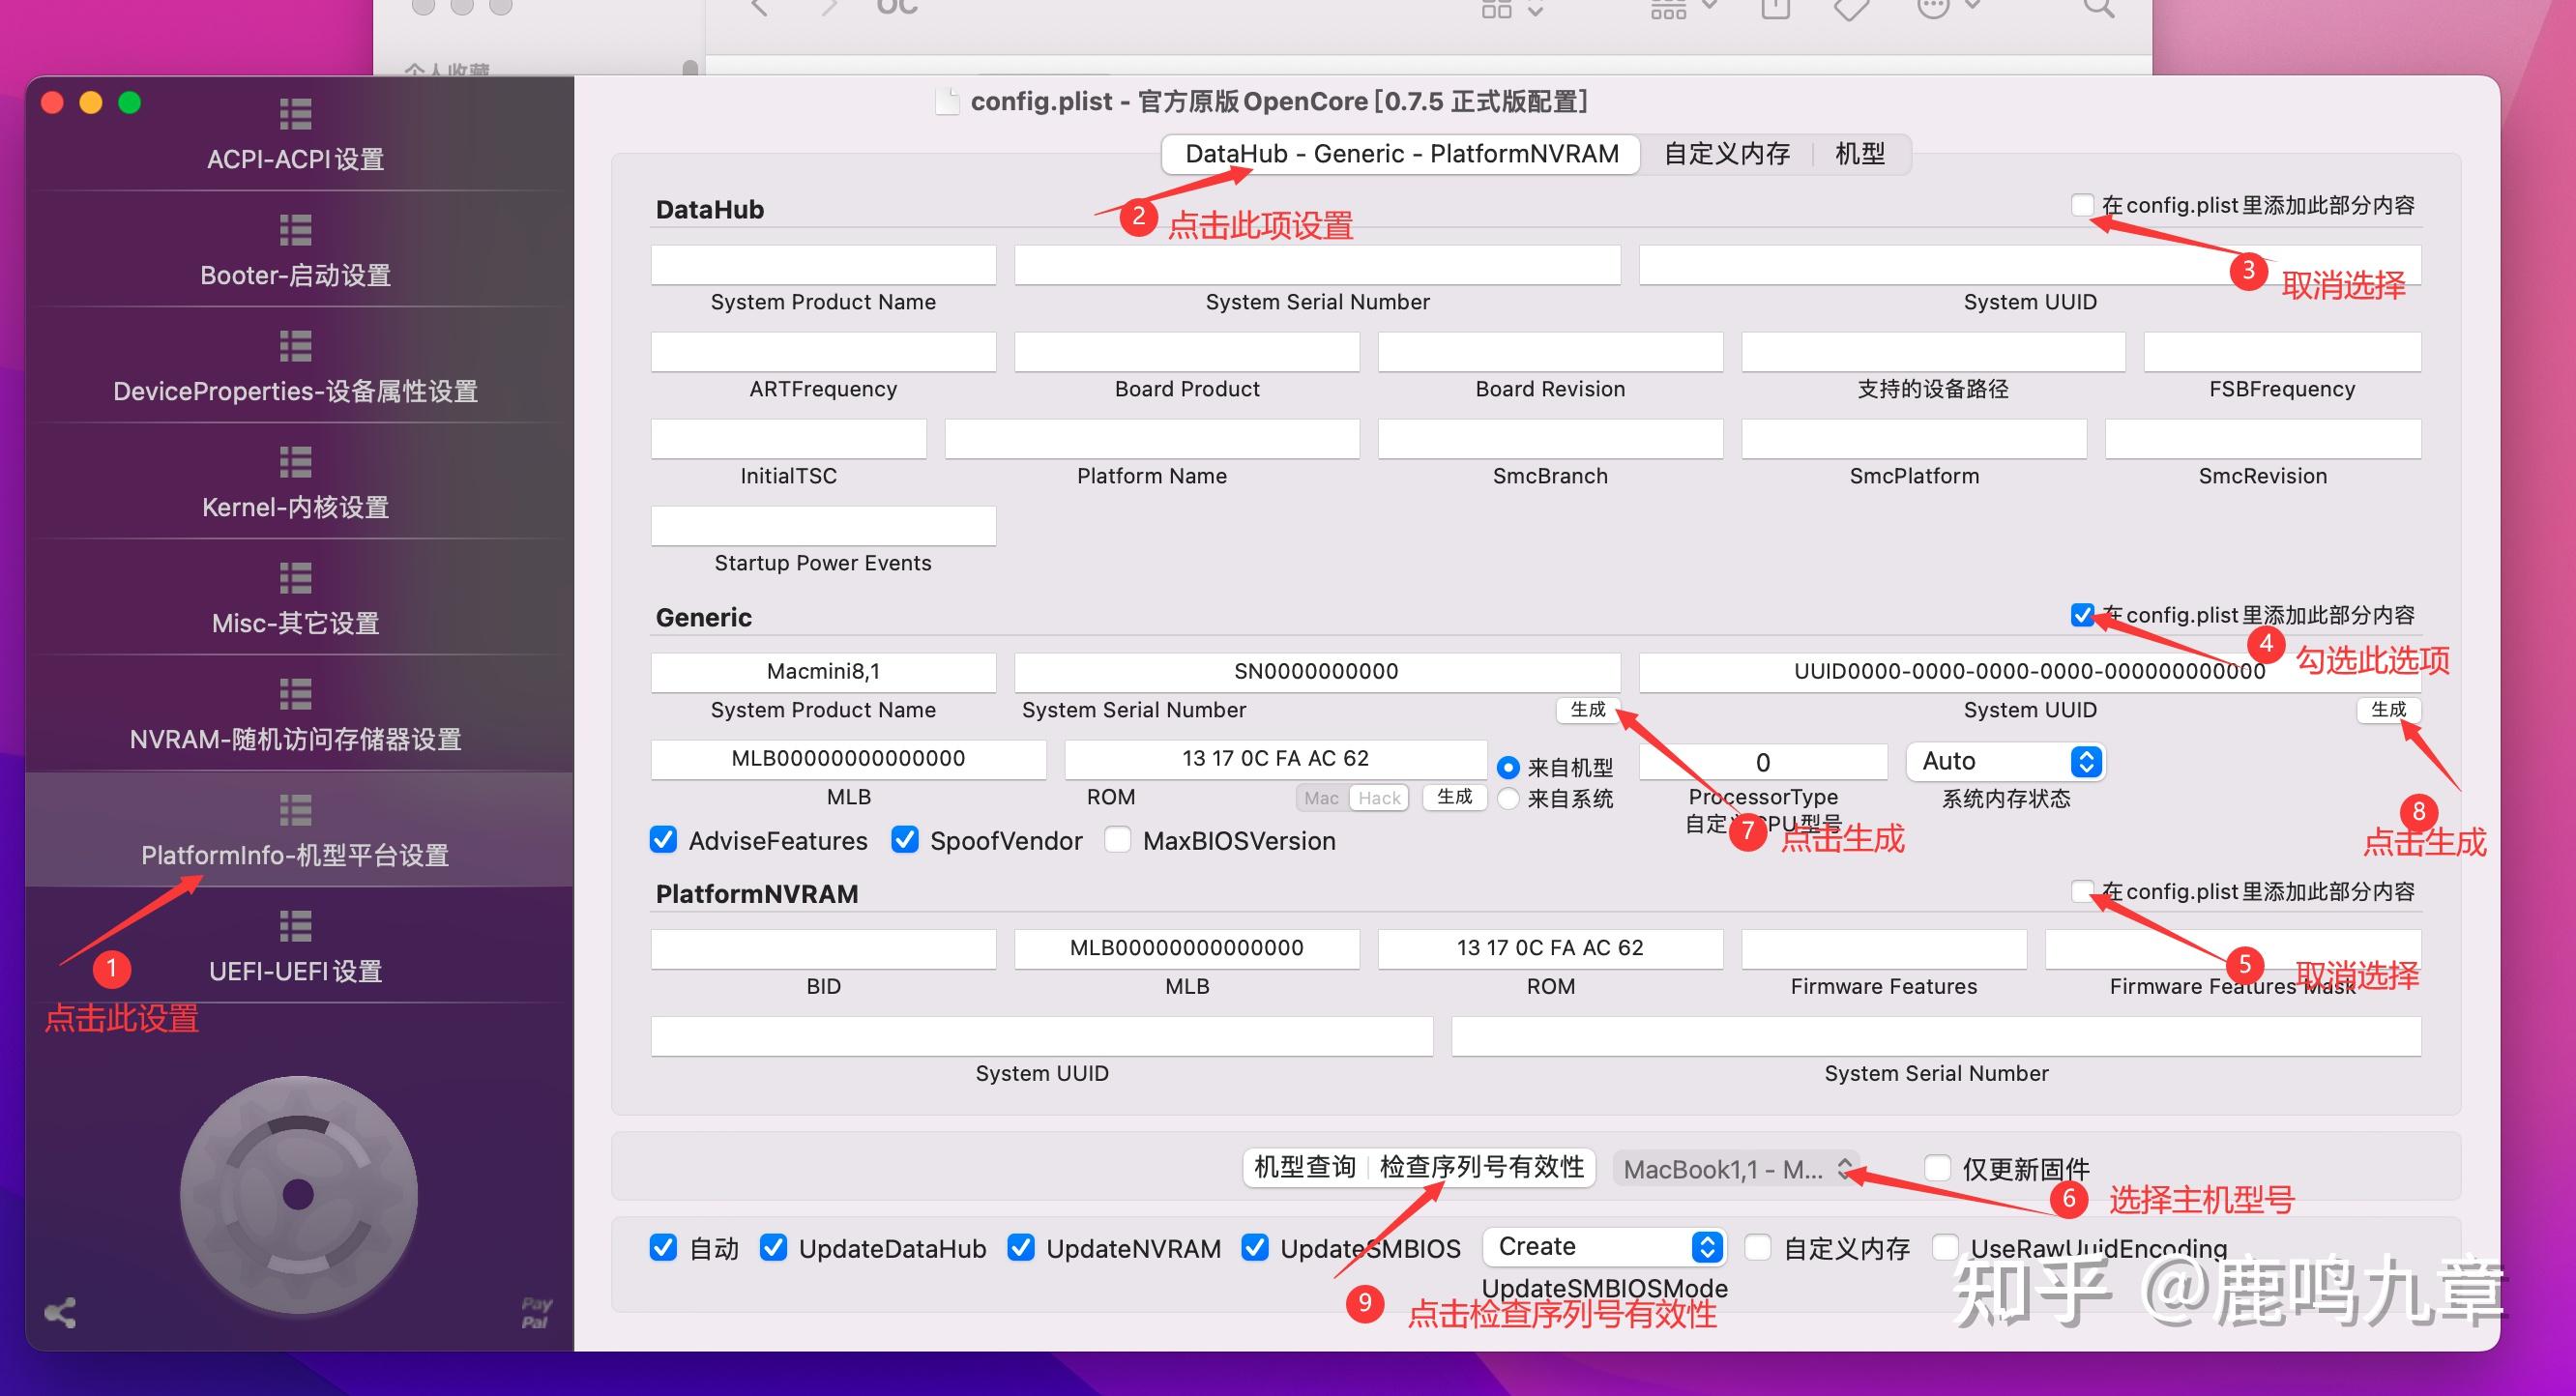Select the Booter section list icon
The image size is (2576, 1396).
tap(295, 230)
